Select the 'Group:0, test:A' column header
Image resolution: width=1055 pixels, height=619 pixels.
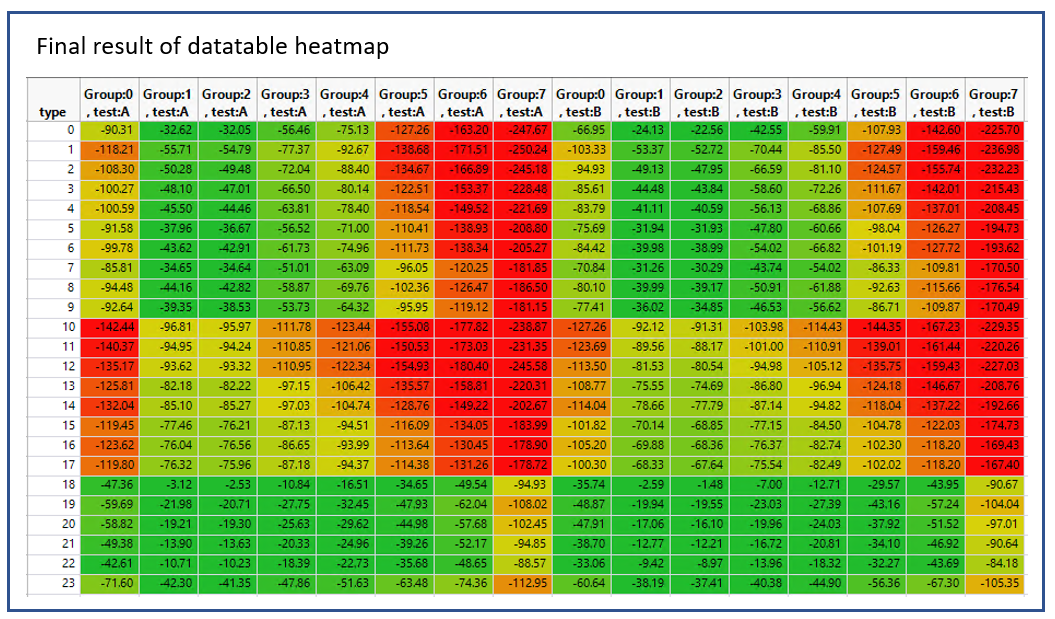tap(110, 103)
